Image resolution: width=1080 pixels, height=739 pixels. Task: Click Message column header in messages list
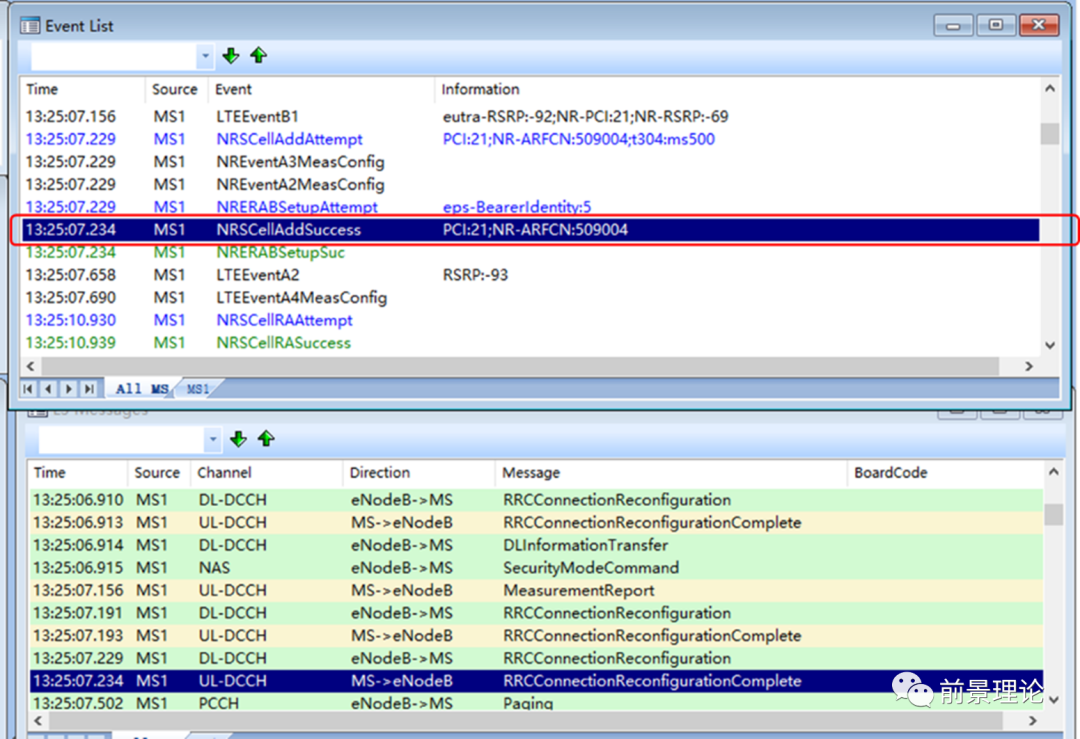tap(671, 473)
